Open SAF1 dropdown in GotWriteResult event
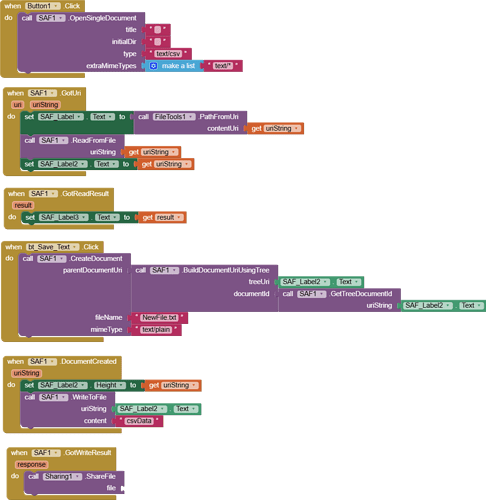 (46, 453)
